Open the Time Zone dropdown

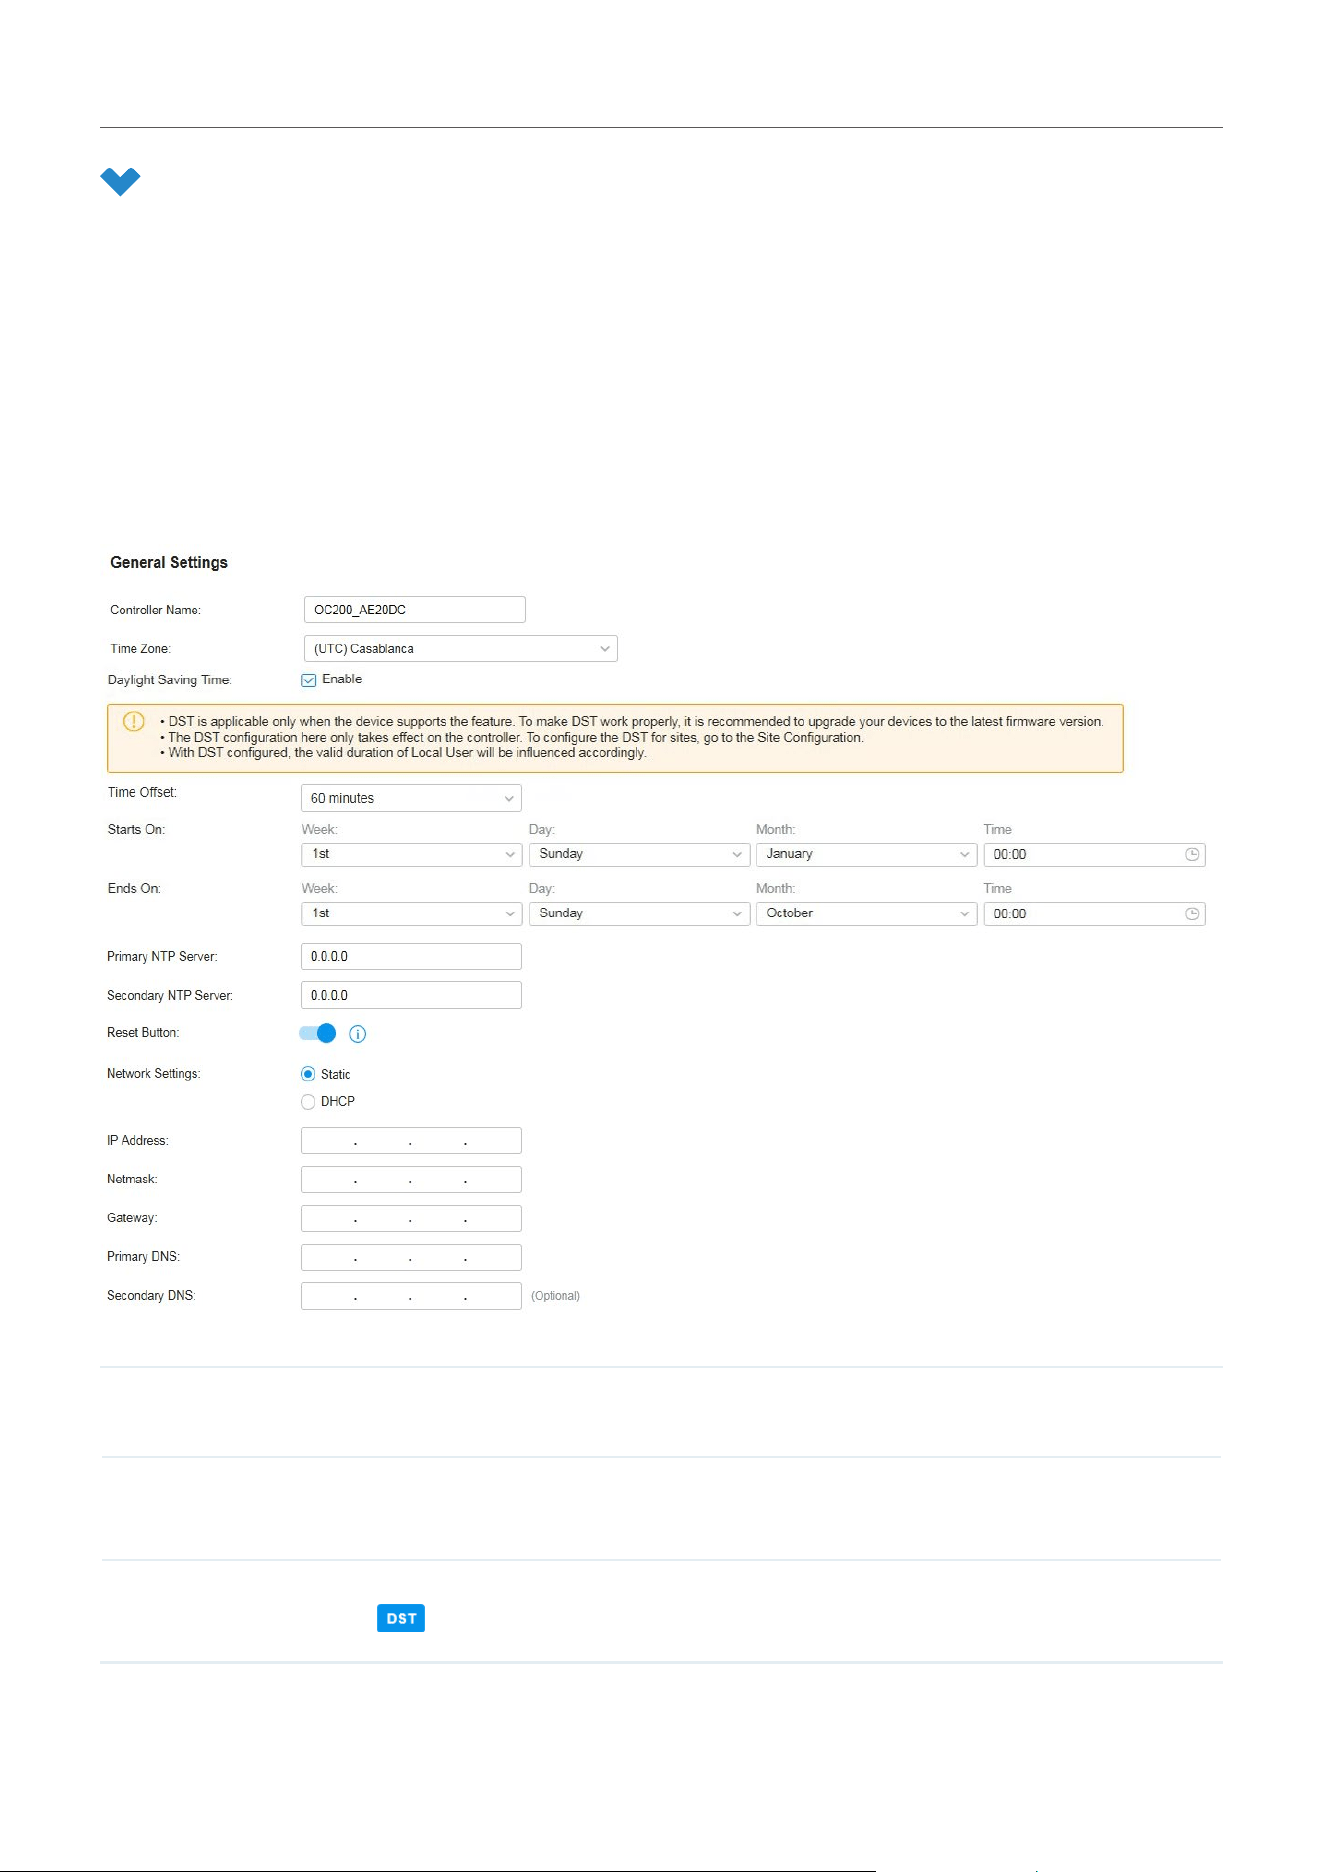coord(460,649)
